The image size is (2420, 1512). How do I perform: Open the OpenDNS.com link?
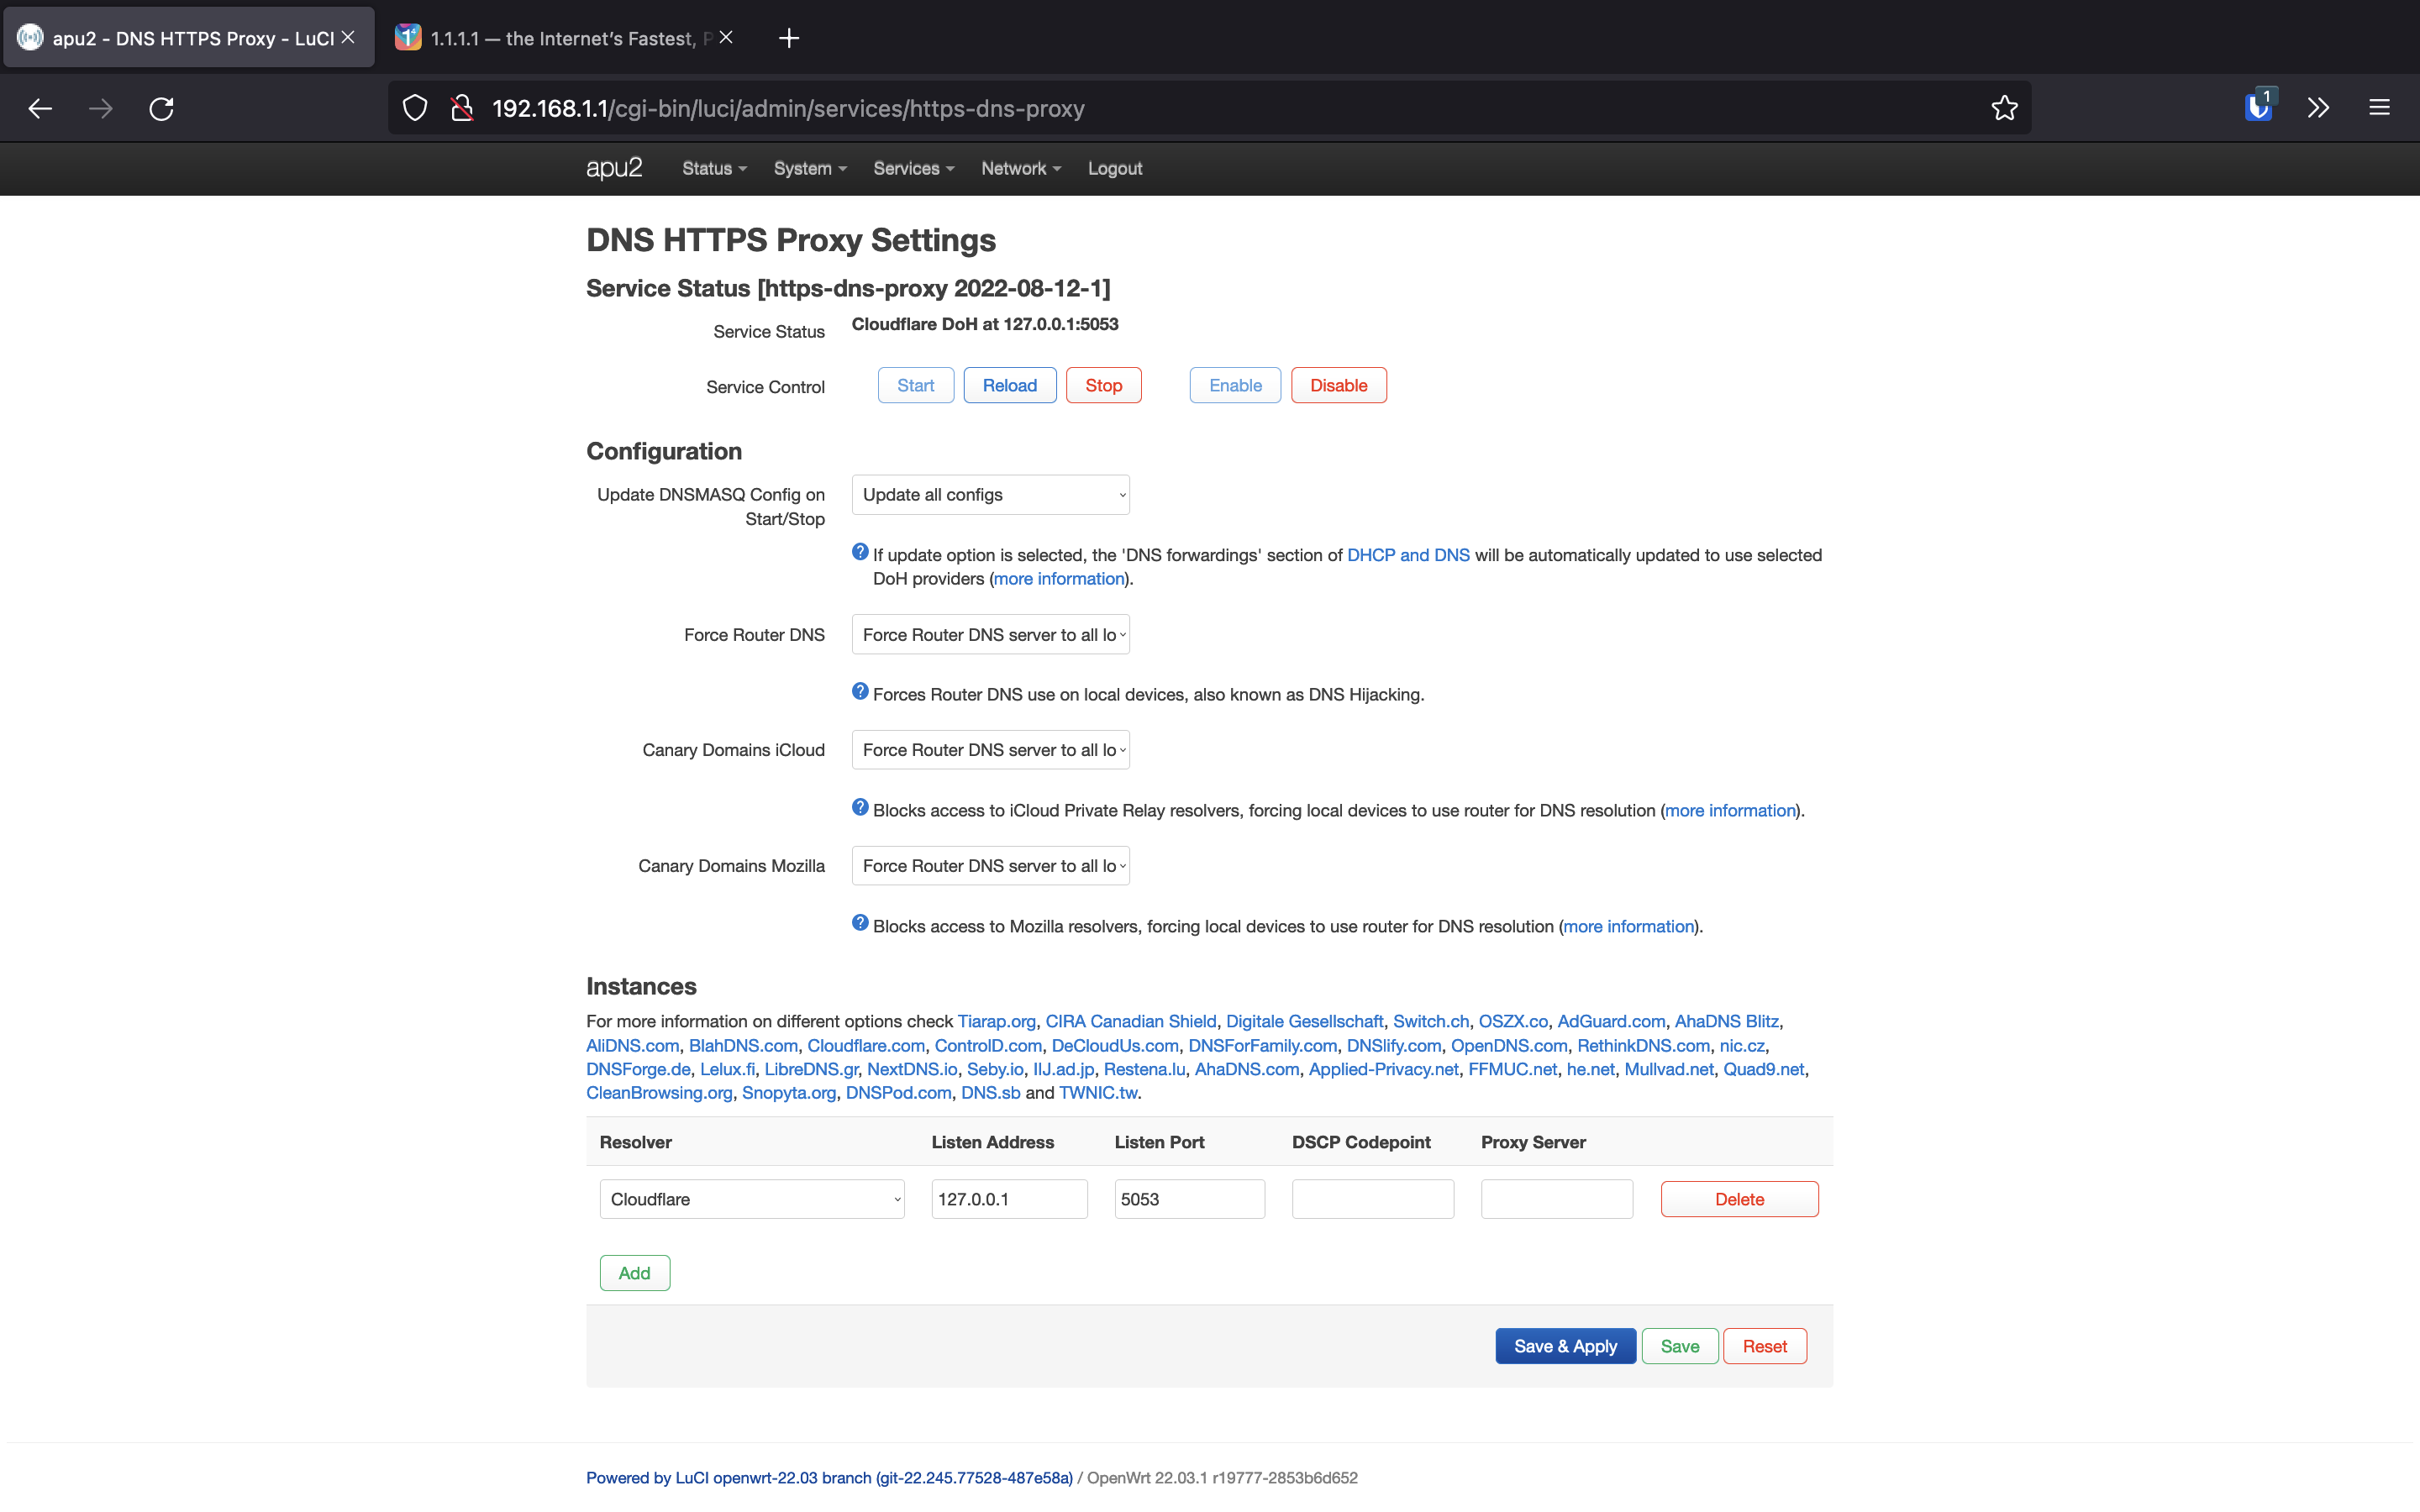[1509, 1045]
